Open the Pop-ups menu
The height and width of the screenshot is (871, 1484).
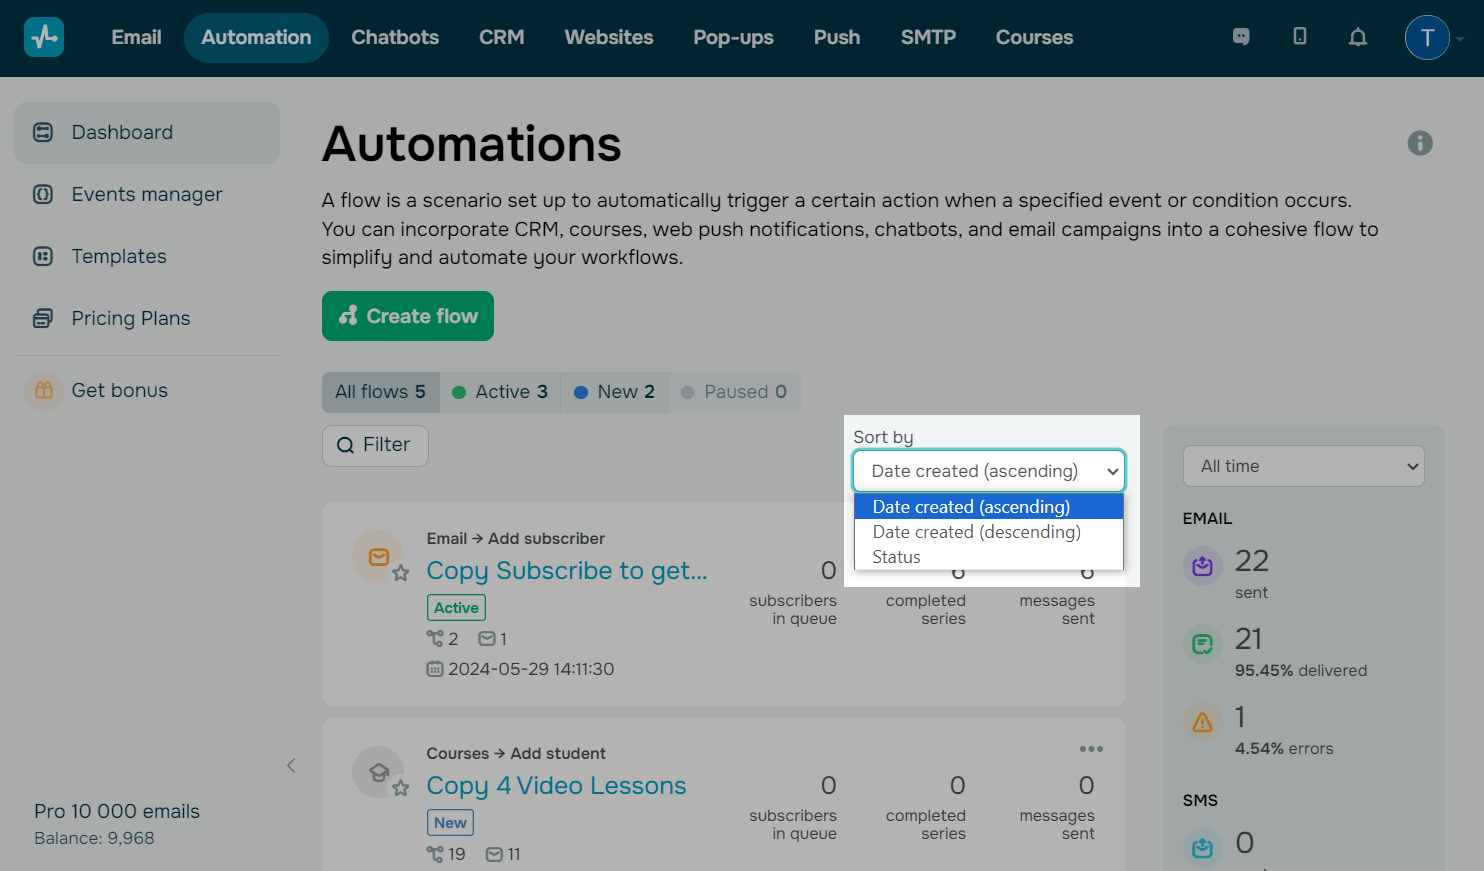734,37
